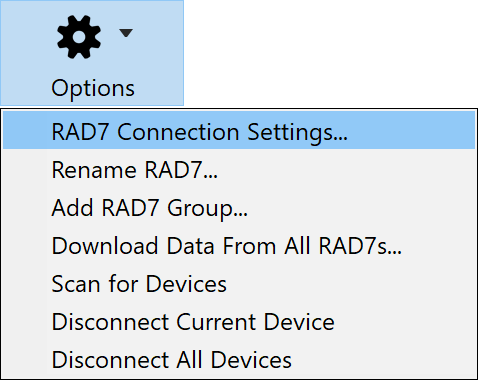
Task: Open RAD7 Connection Settings
Action: pos(239,130)
